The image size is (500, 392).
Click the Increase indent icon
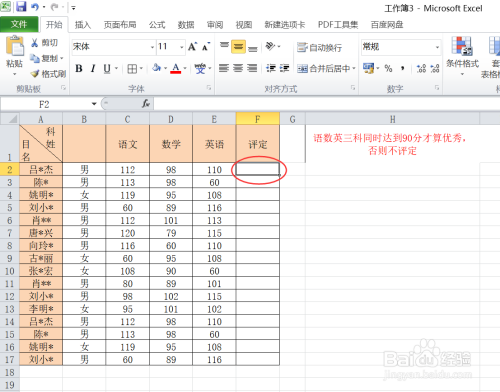point(284,68)
